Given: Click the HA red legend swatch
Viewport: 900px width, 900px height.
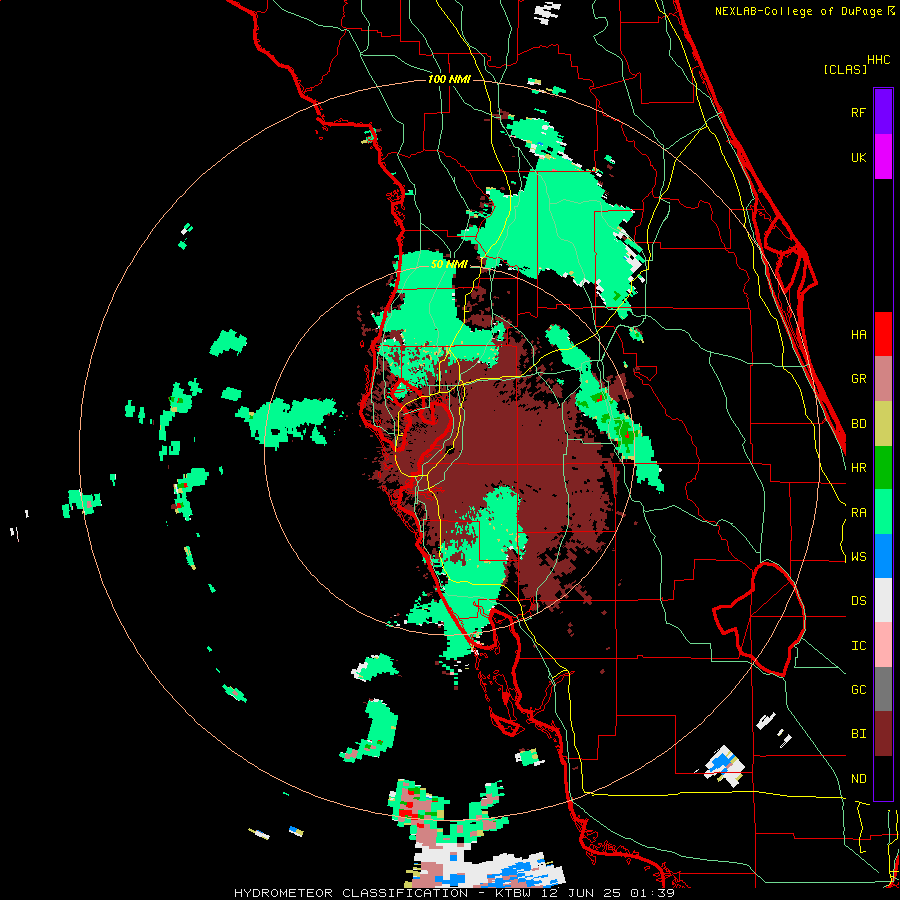Looking at the screenshot, I should [x=883, y=334].
